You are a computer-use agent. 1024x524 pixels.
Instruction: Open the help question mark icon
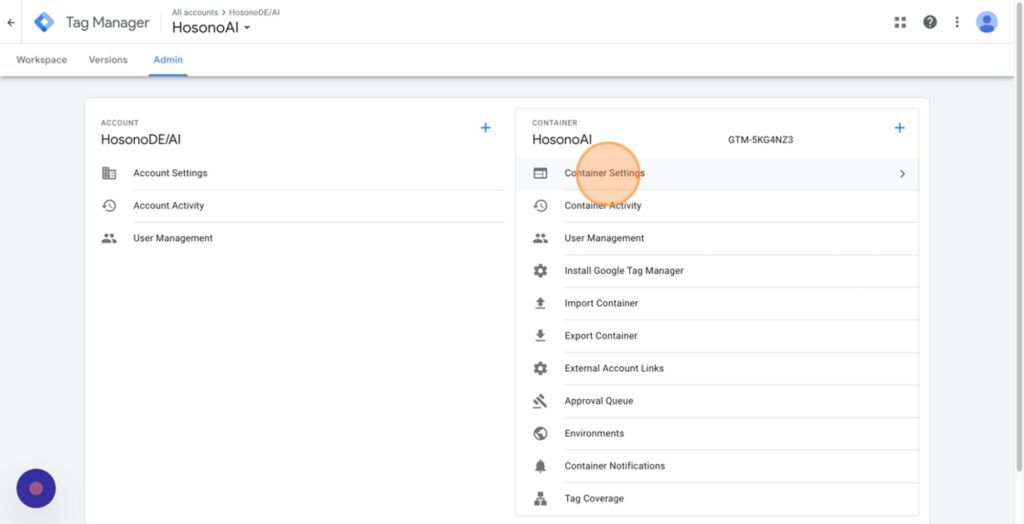pyautogui.click(x=930, y=22)
